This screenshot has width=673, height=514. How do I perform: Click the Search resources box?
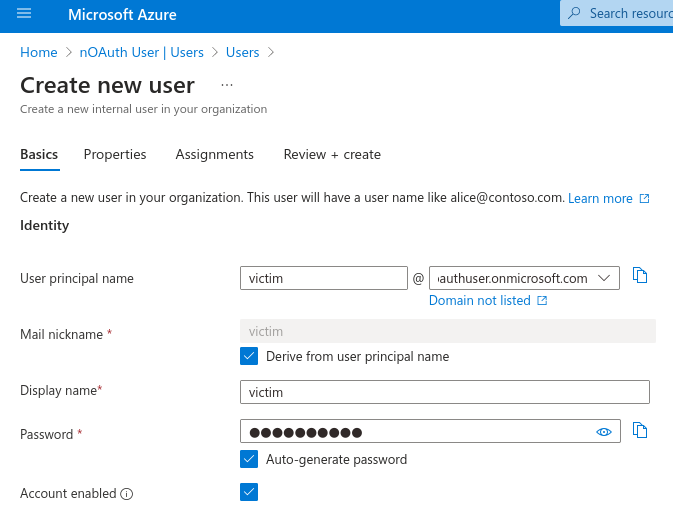(x=617, y=13)
